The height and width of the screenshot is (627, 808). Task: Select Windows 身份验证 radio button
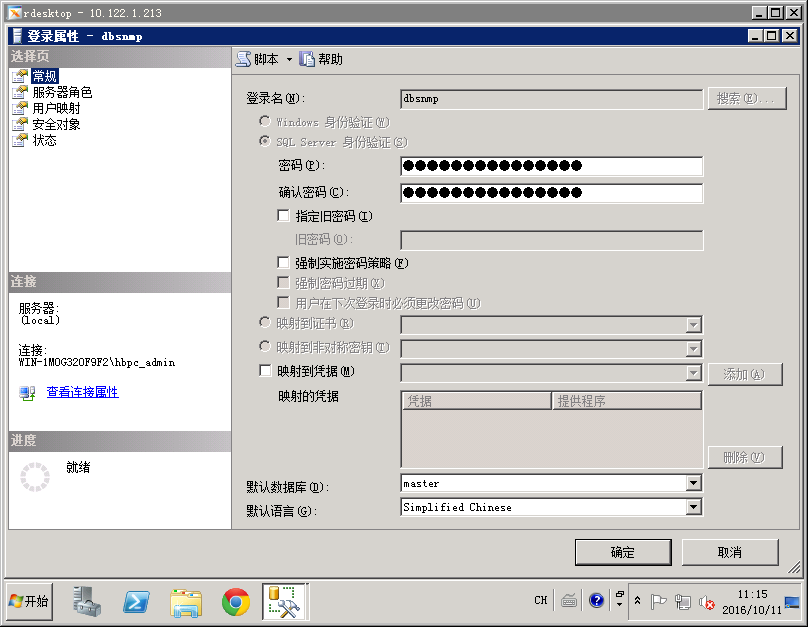[265, 121]
